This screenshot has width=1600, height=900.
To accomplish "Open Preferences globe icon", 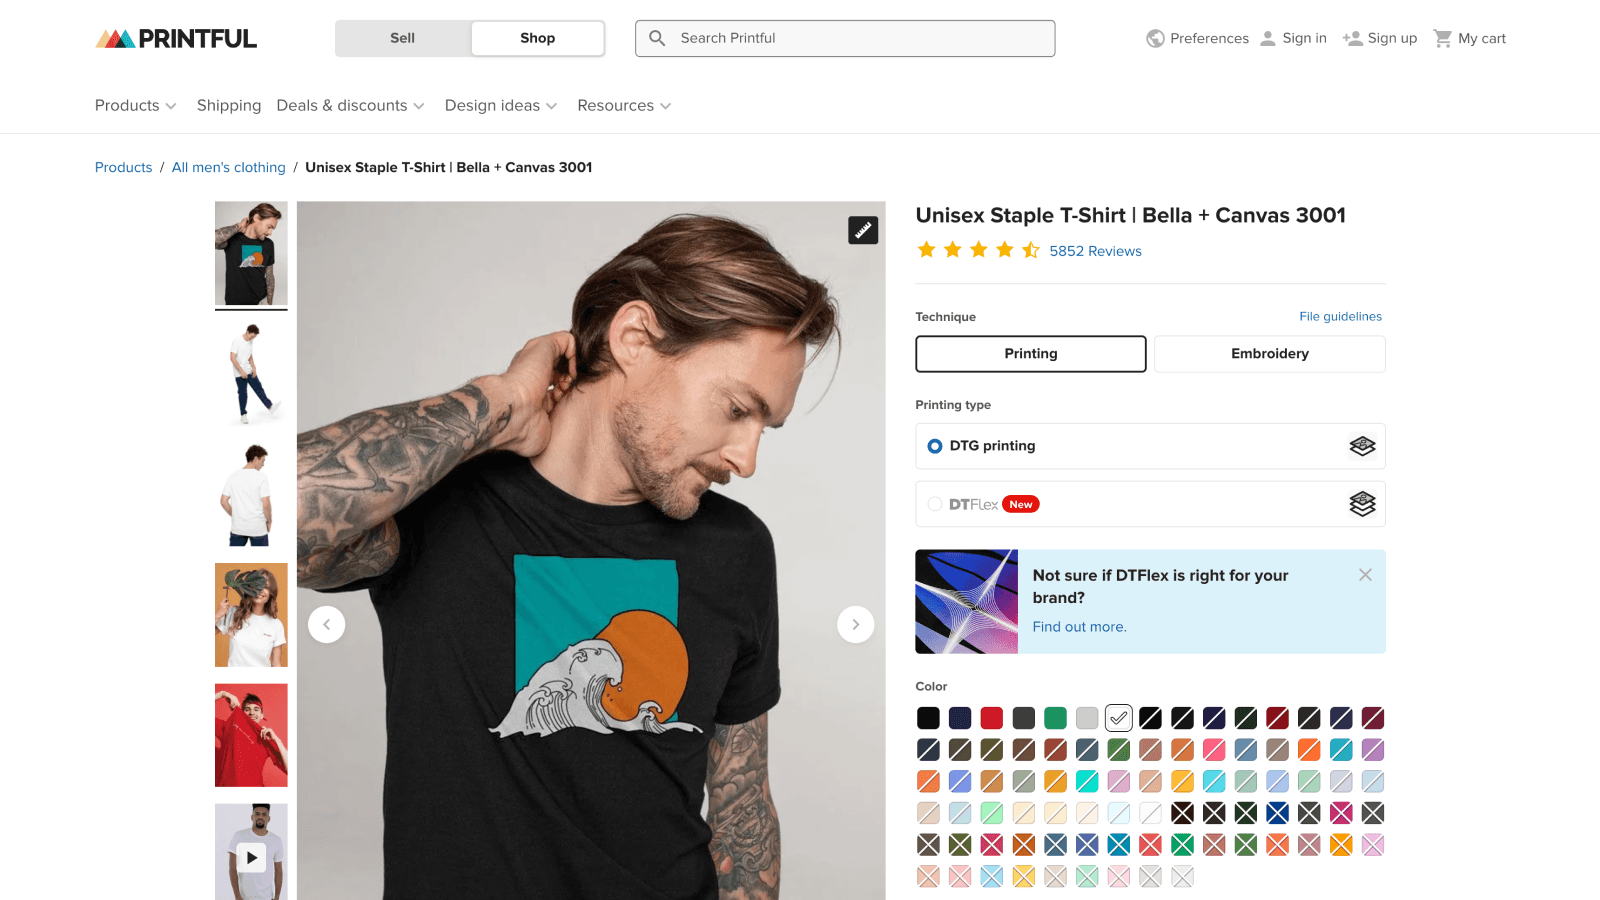I will (1155, 38).
